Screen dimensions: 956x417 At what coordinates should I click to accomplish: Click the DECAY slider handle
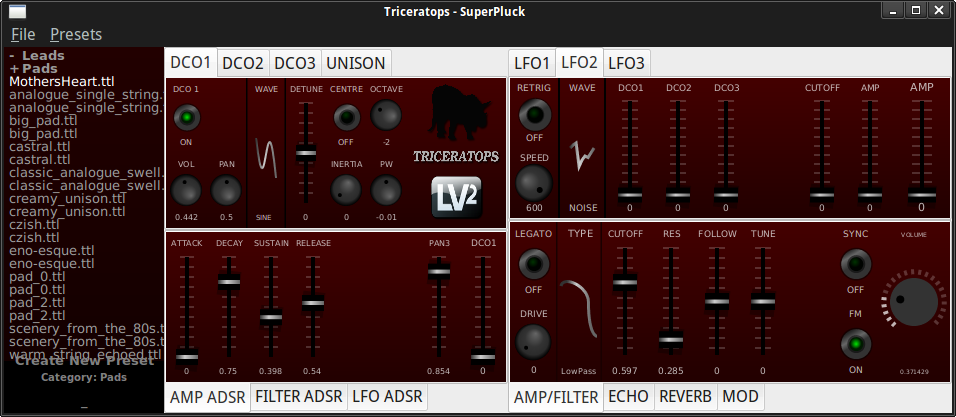(x=229, y=282)
